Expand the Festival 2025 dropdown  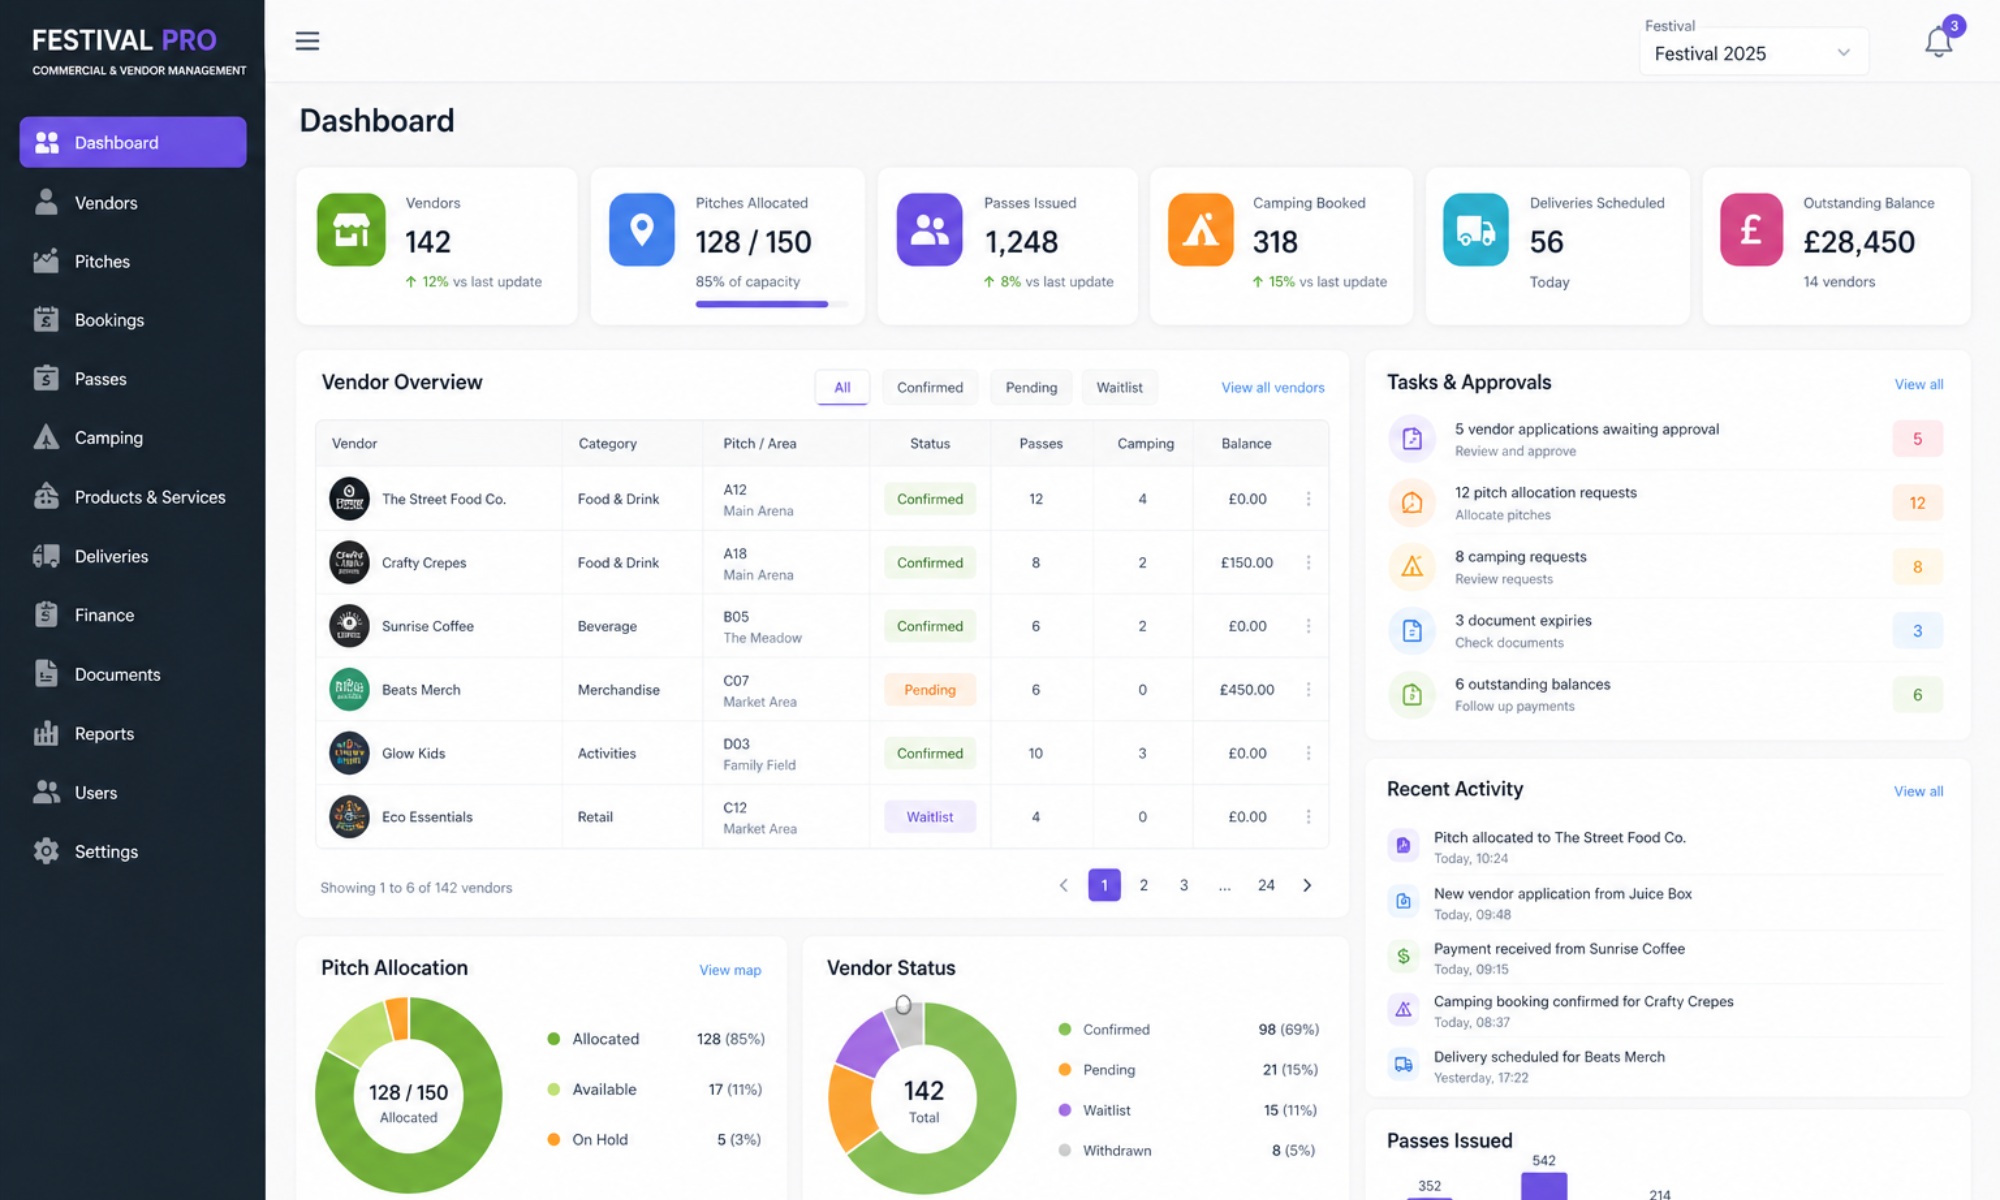coord(1753,53)
